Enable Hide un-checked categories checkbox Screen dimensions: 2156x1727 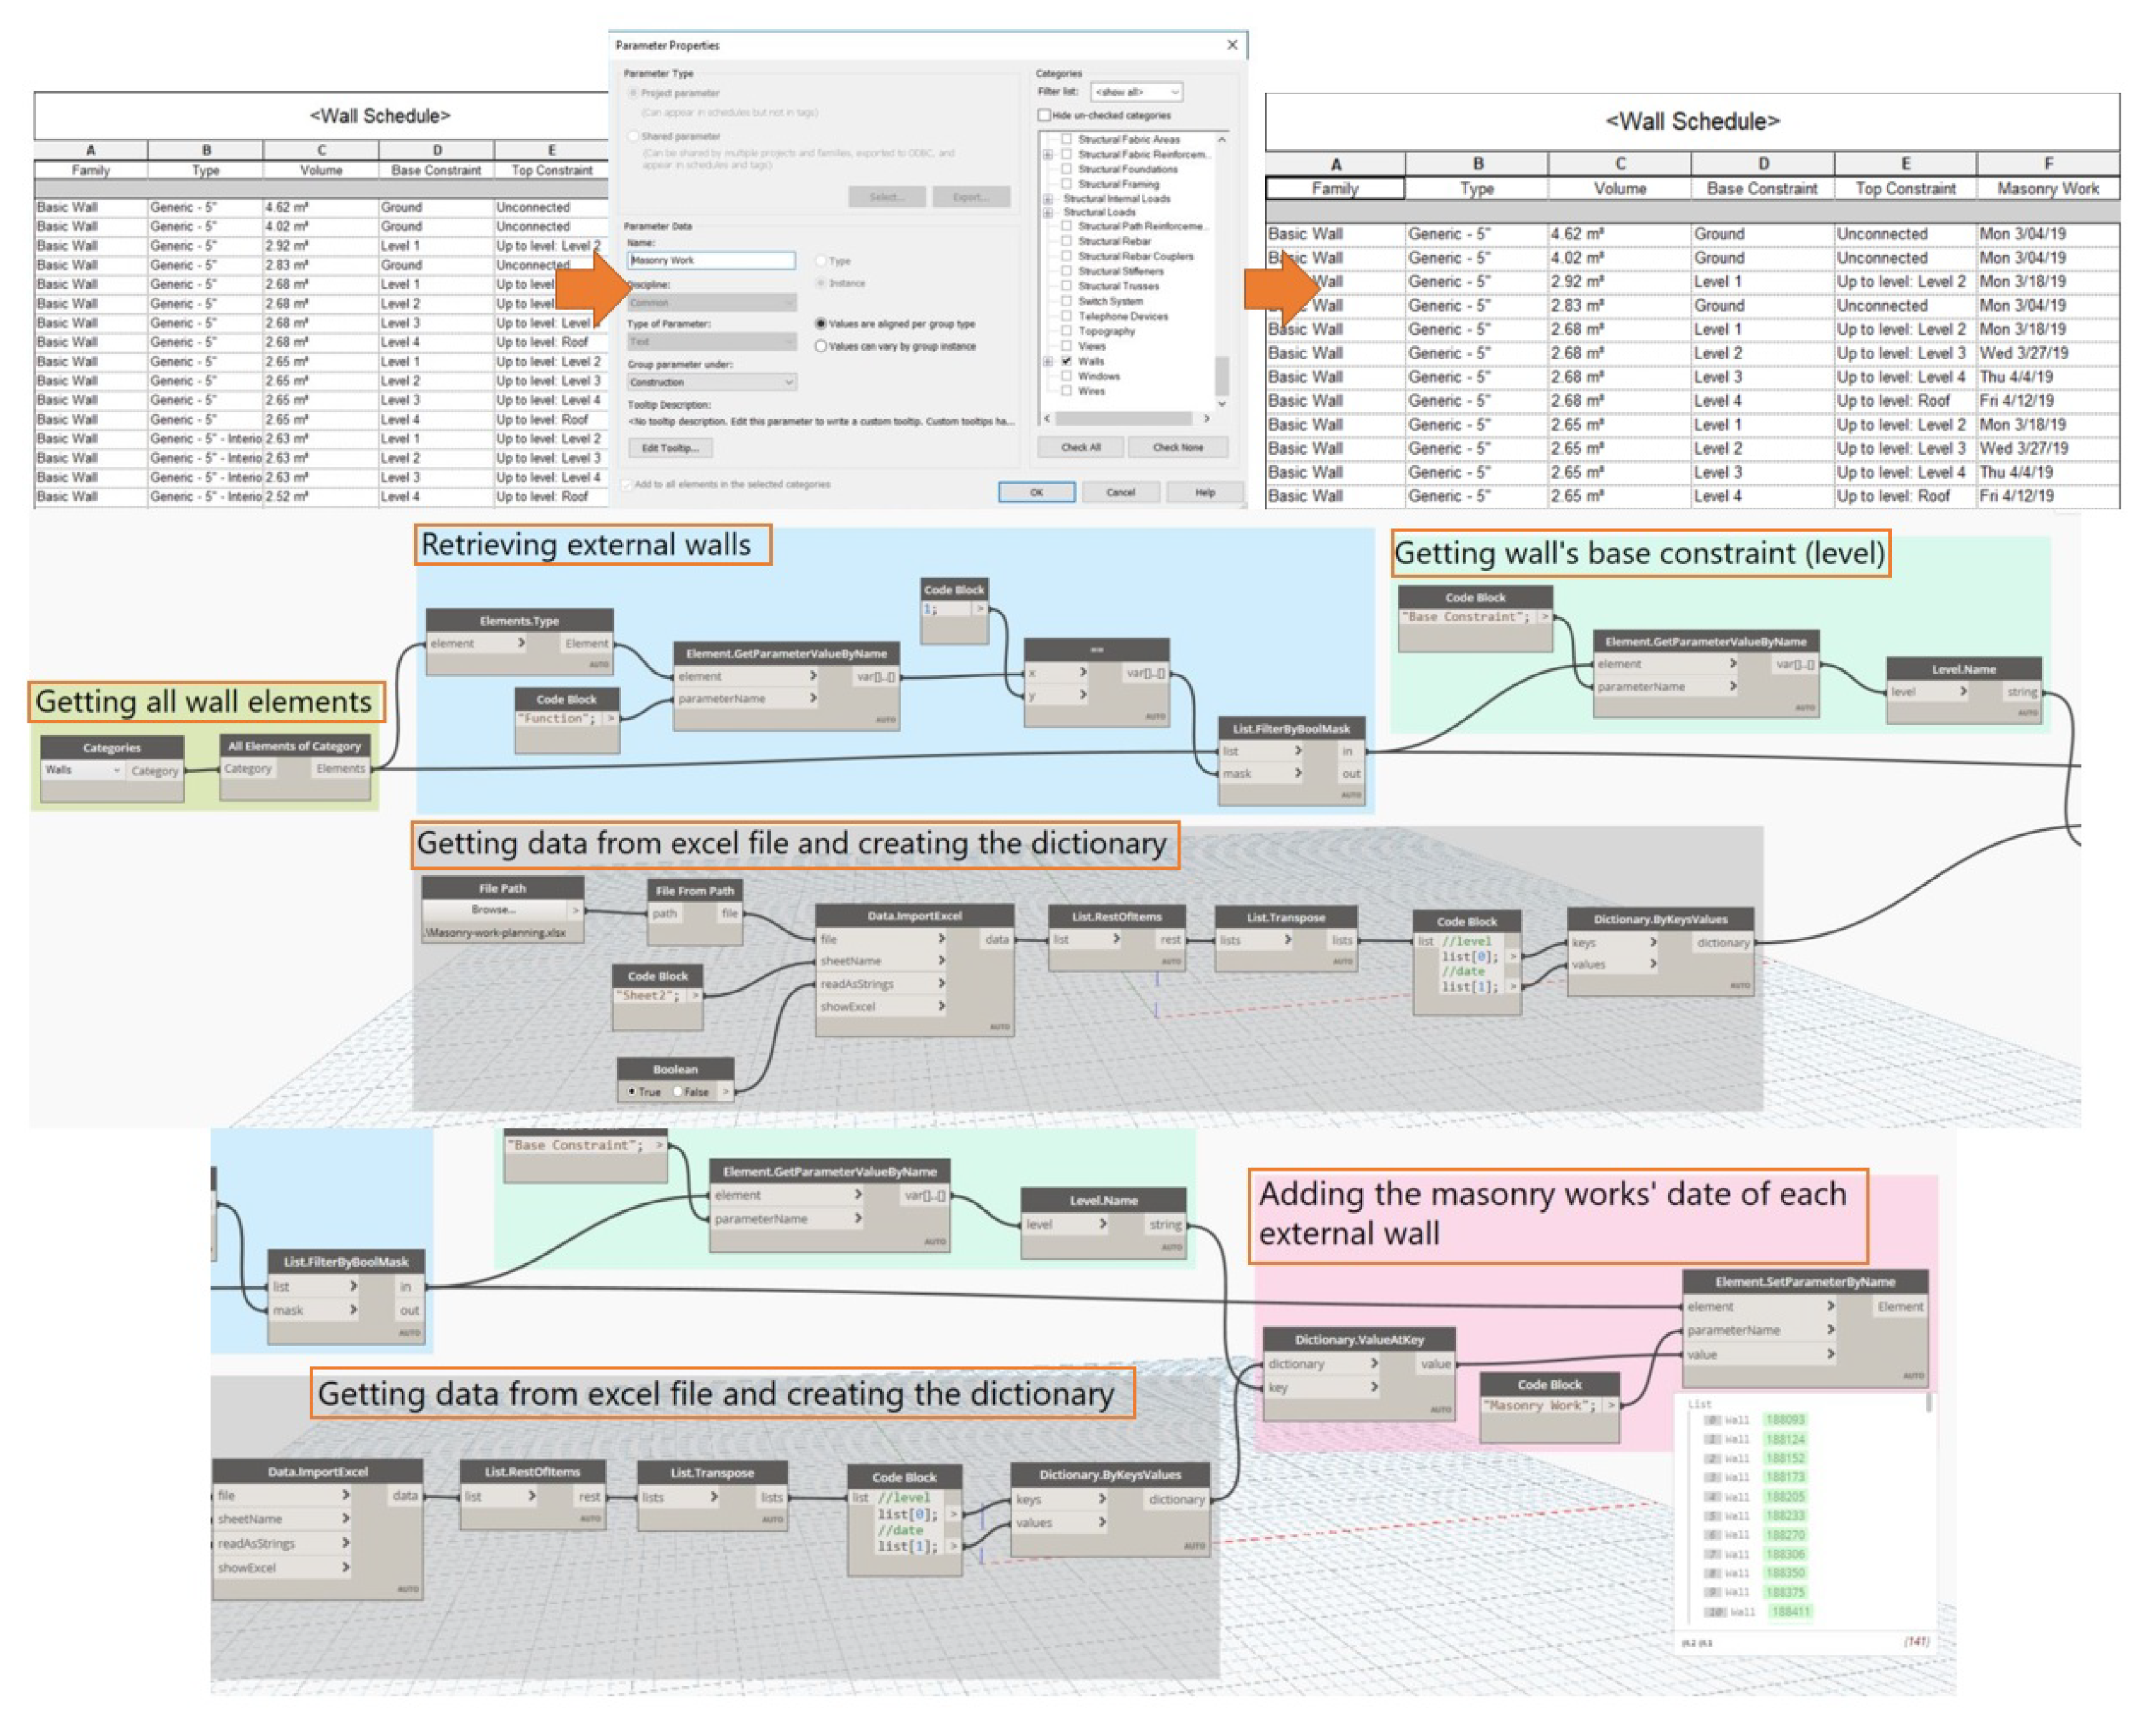click(1044, 115)
